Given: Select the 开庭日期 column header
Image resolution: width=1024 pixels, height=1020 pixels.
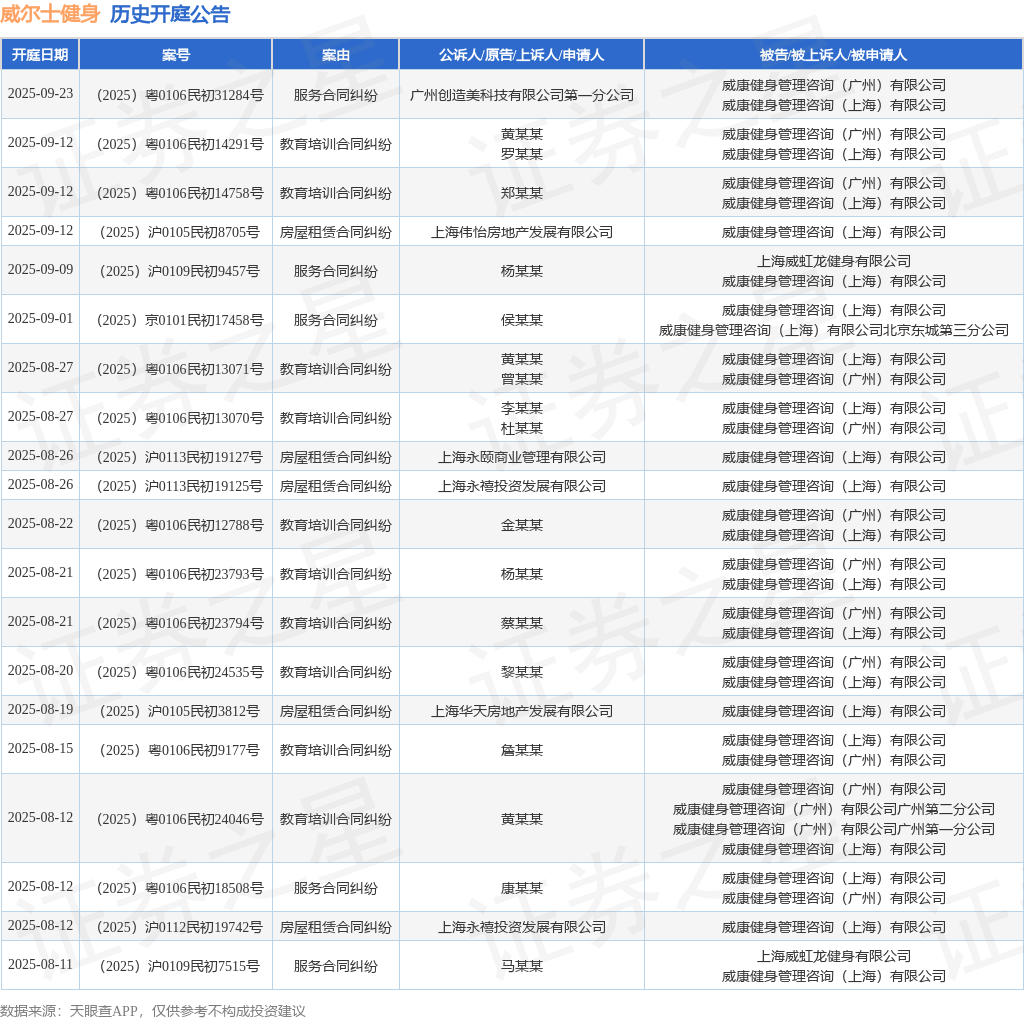Looking at the screenshot, I should pyautogui.click(x=40, y=55).
